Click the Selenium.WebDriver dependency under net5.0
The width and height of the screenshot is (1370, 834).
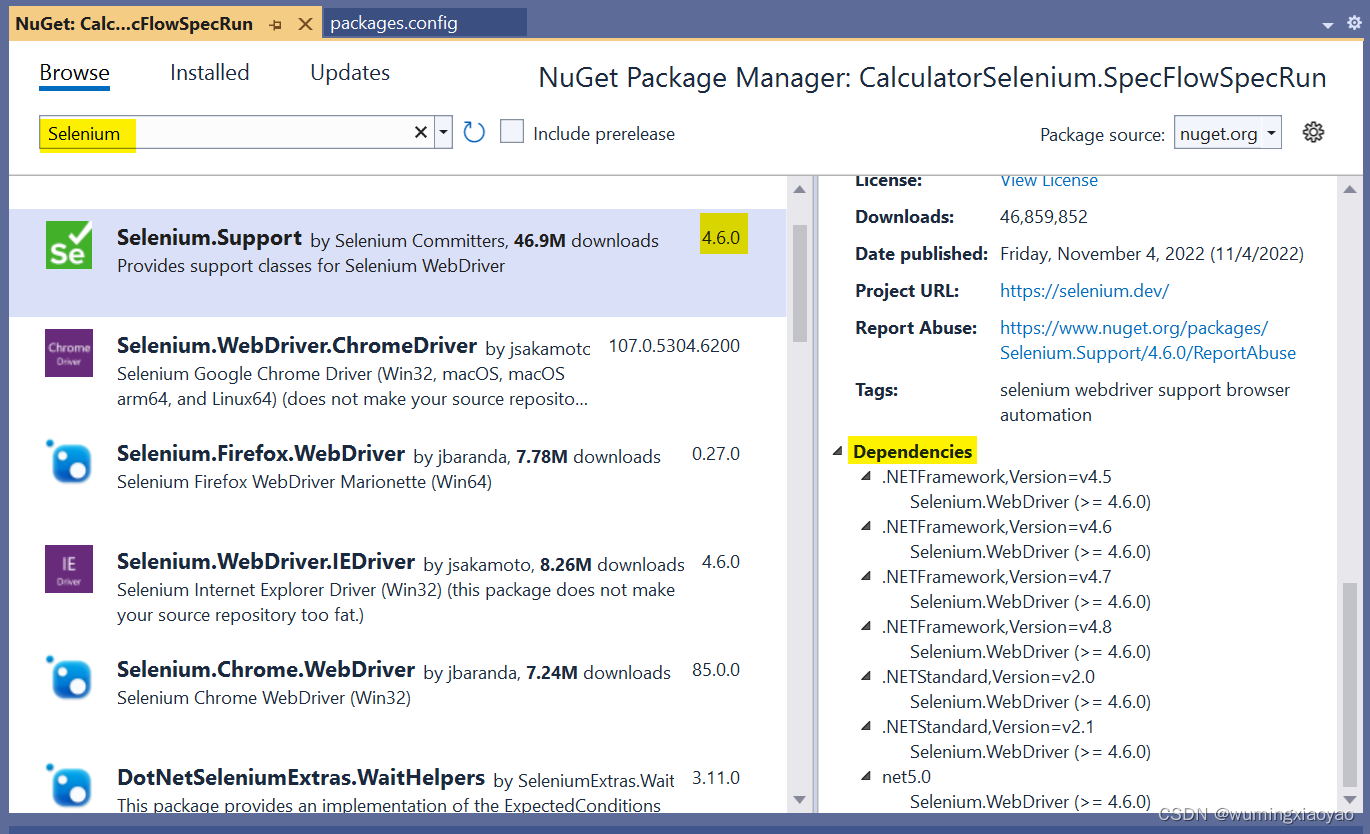(x=1030, y=802)
